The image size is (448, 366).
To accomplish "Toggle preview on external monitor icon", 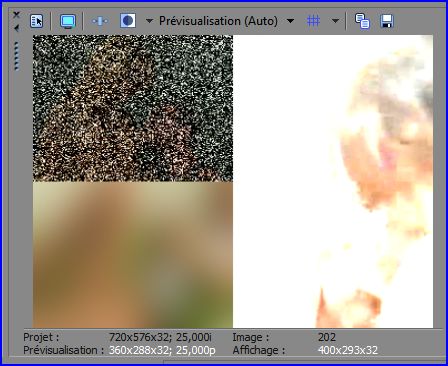I will (x=68, y=21).
